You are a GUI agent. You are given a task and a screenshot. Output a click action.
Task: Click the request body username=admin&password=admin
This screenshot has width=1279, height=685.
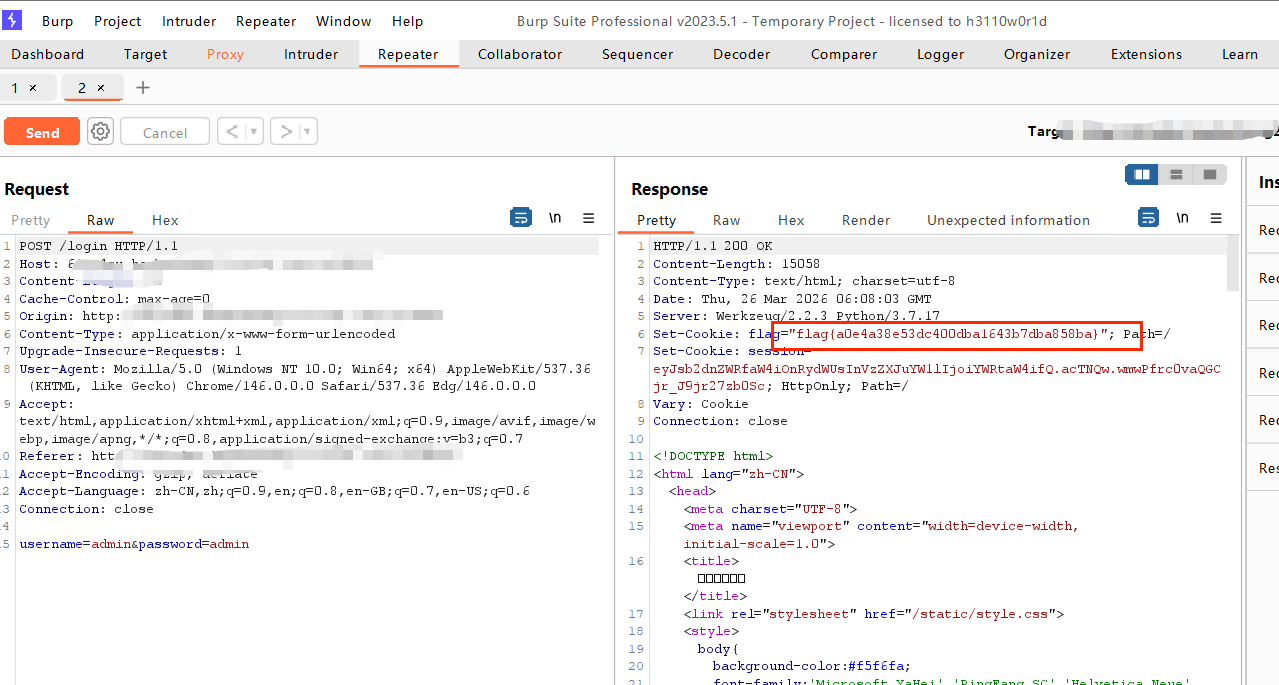134,544
